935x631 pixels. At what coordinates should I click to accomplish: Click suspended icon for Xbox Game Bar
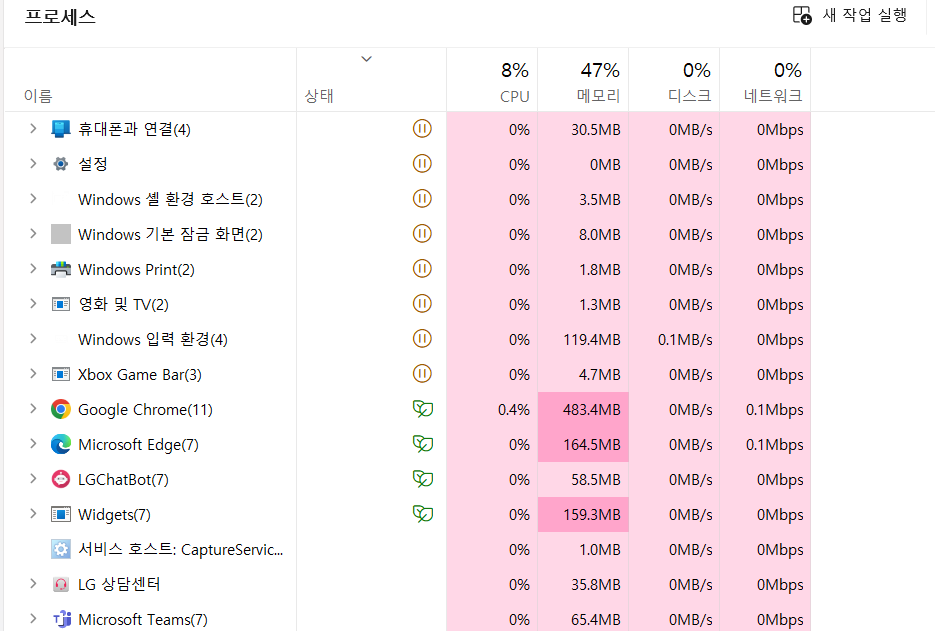(422, 374)
